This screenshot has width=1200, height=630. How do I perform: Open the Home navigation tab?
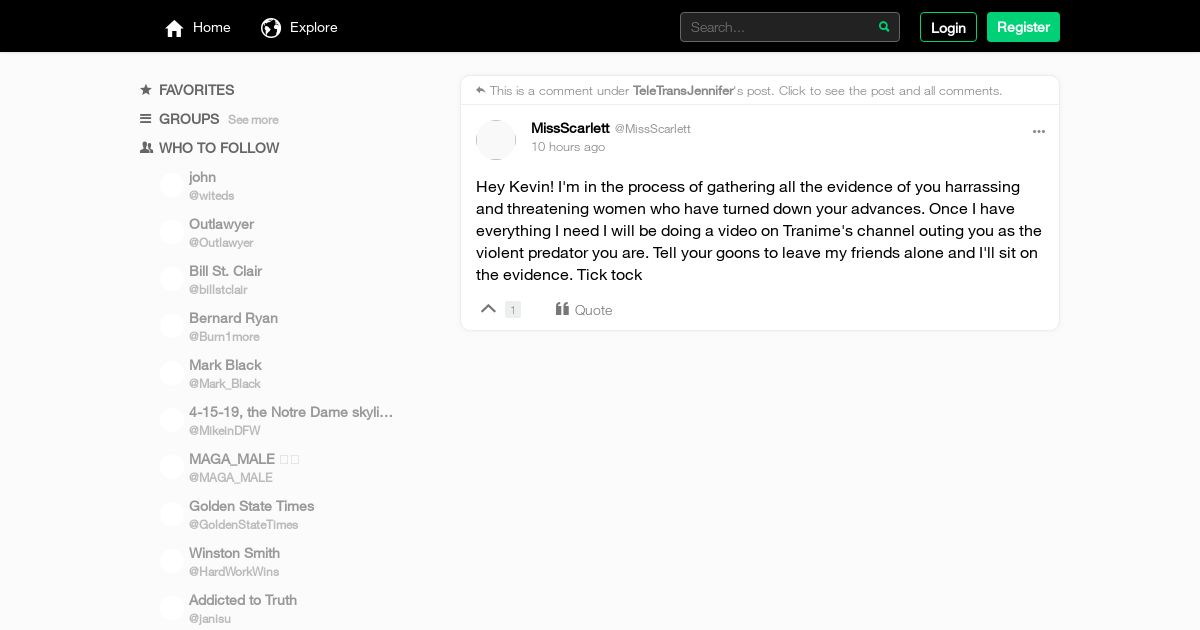tap(211, 27)
